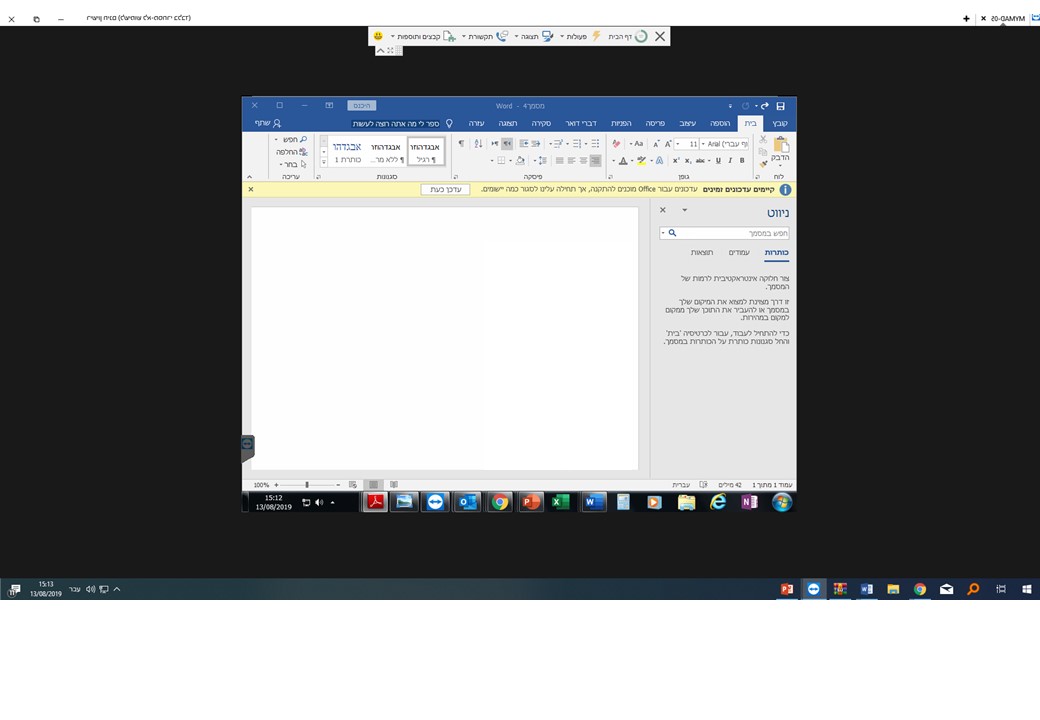The width and height of the screenshot is (1040, 720).
Task: Toggle underline U formatting
Action: [x=718, y=160]
